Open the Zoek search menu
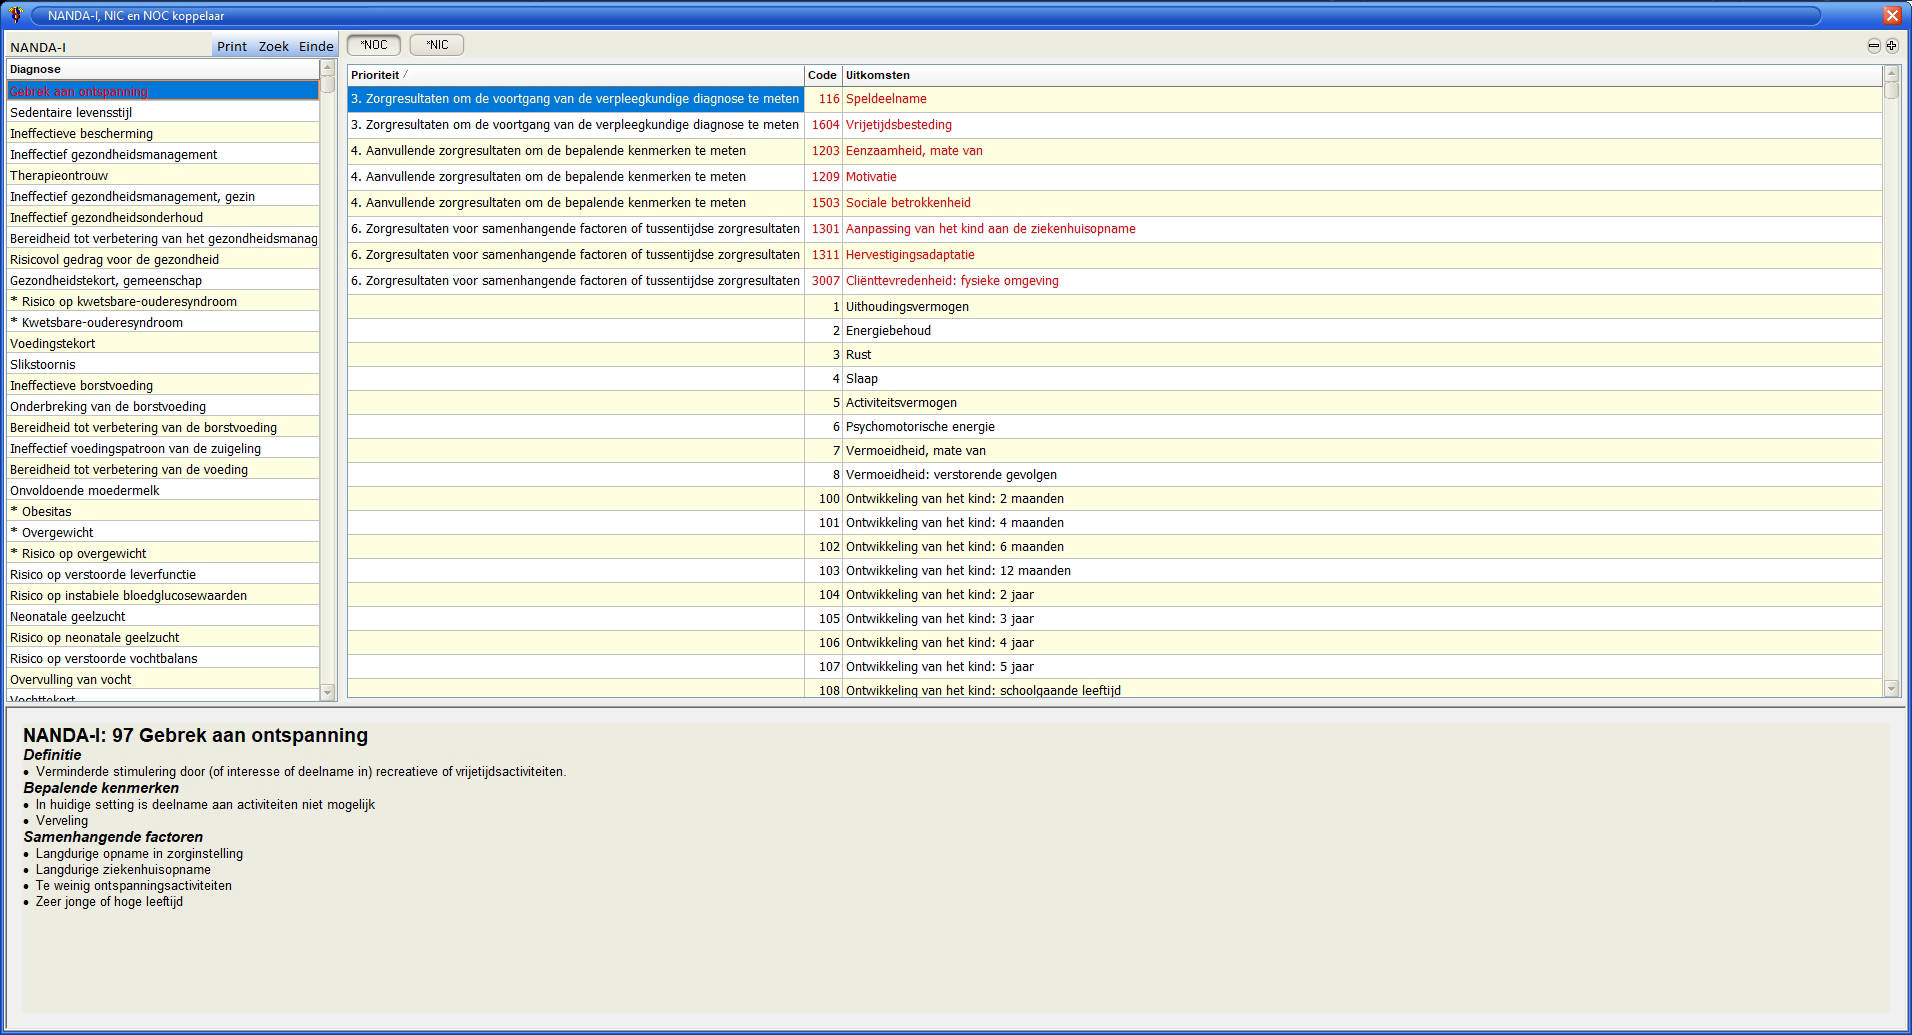 (x=273, y=47)
